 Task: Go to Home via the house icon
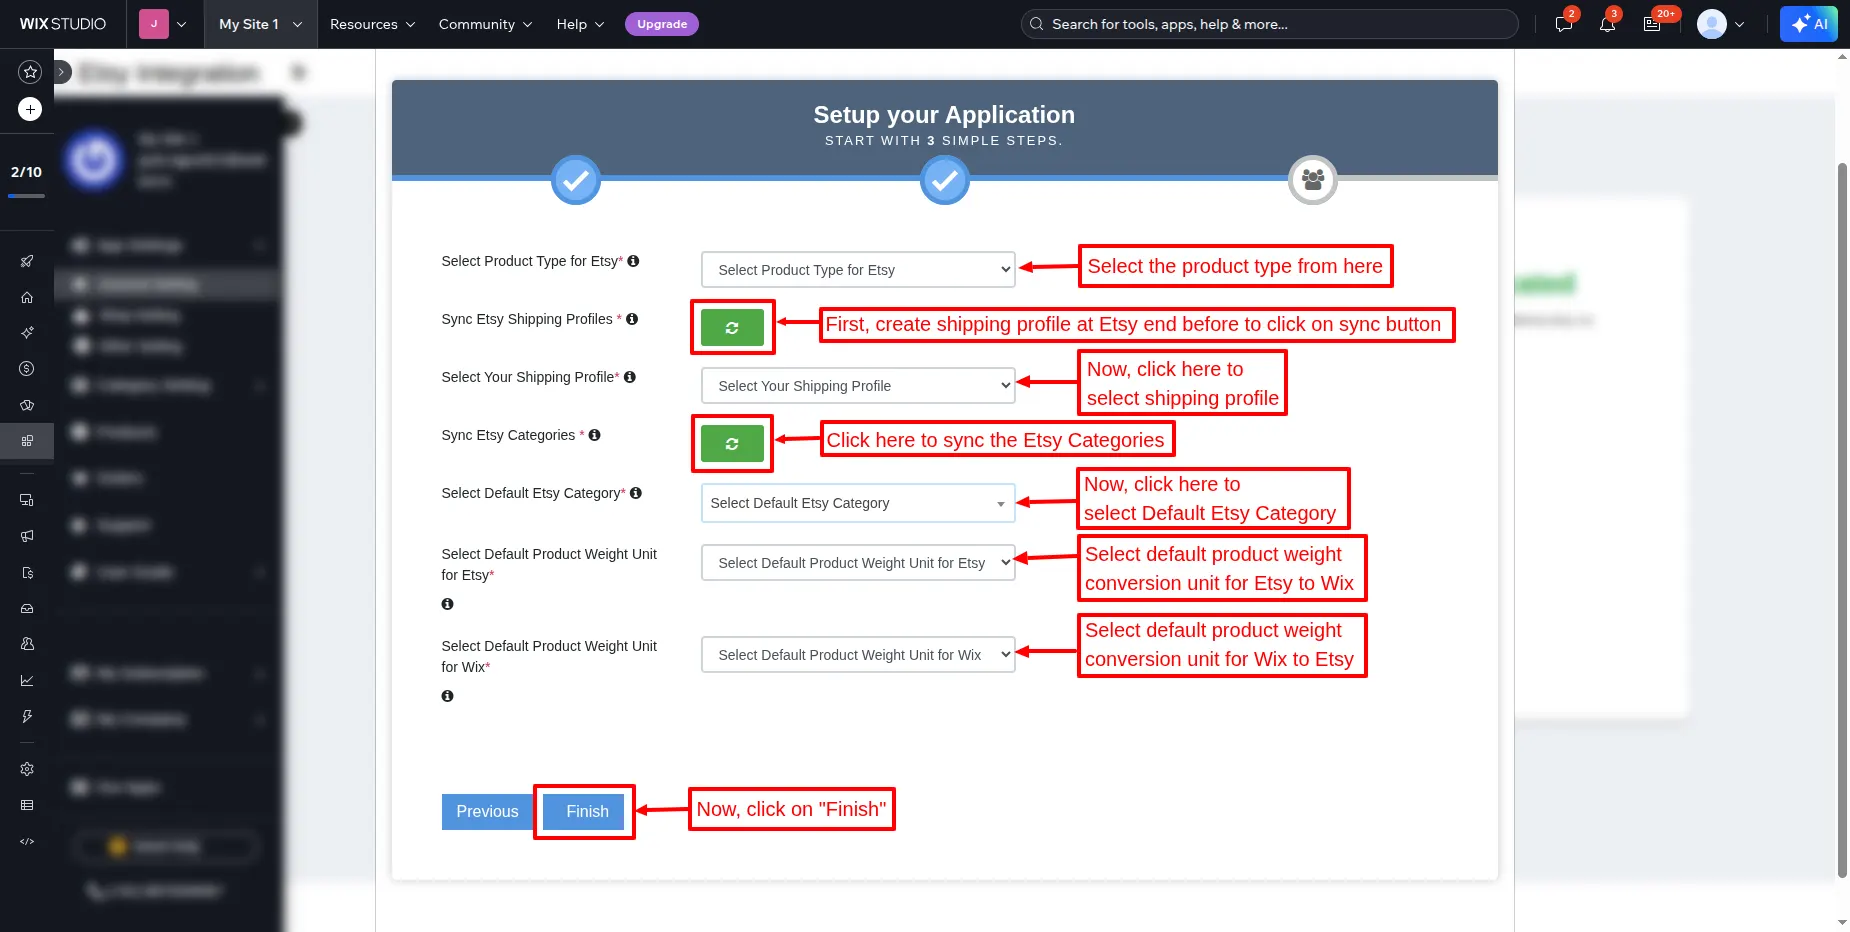[27, 297]
